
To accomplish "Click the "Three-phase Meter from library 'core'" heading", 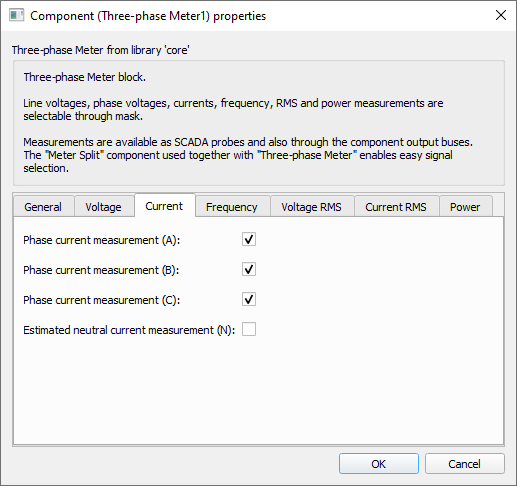I will pyautogui.click(x=101, y=50).
